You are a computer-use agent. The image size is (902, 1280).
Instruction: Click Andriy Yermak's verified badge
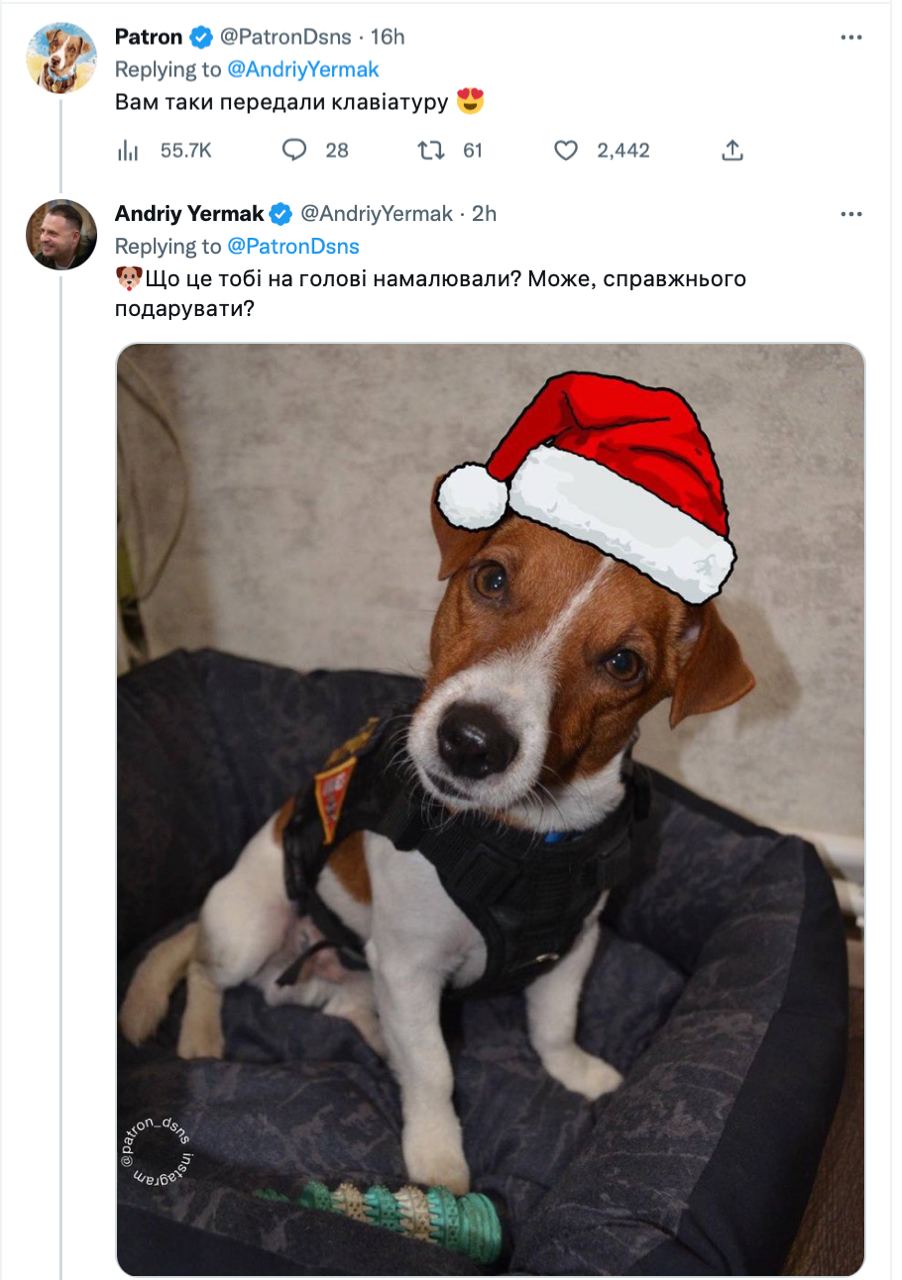click(282, 214)
